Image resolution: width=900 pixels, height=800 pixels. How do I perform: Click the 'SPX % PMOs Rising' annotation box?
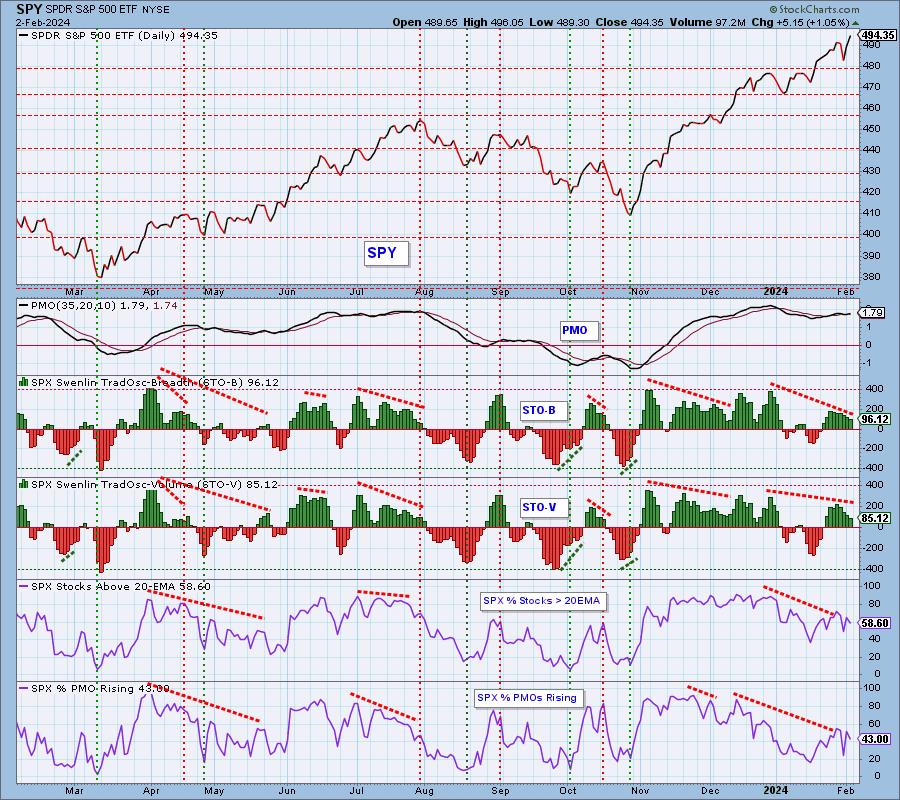529,698
